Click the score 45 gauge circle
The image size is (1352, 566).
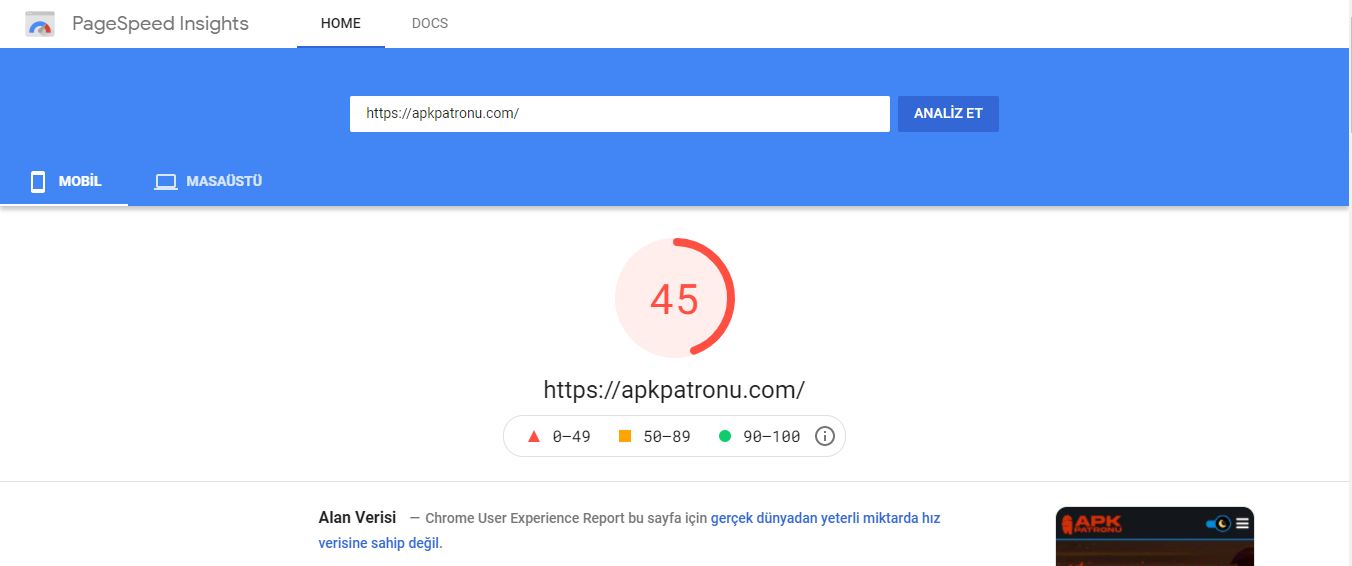click(675, 297)
